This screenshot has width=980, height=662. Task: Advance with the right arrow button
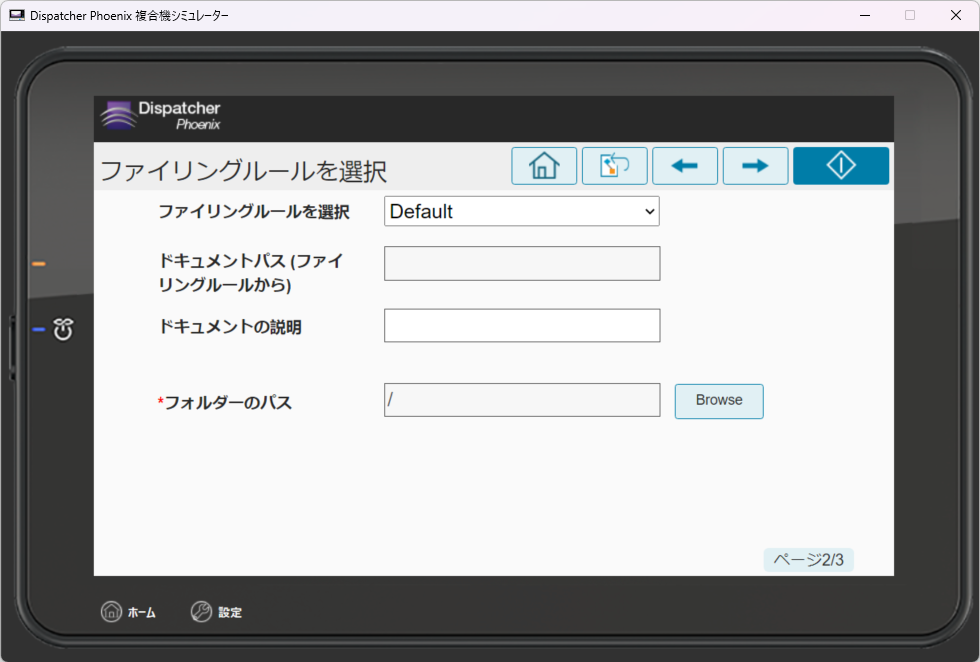coord(755,166)
